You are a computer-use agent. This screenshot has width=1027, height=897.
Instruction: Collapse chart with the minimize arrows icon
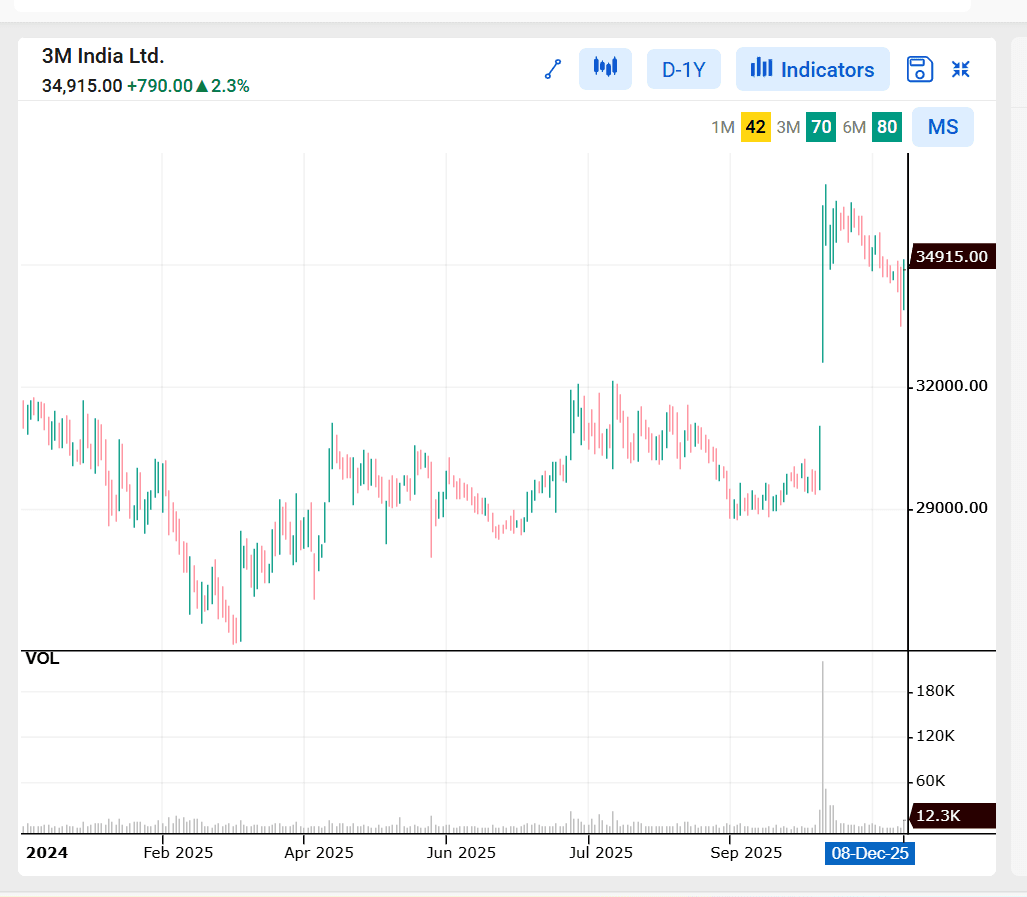point(960,69)
